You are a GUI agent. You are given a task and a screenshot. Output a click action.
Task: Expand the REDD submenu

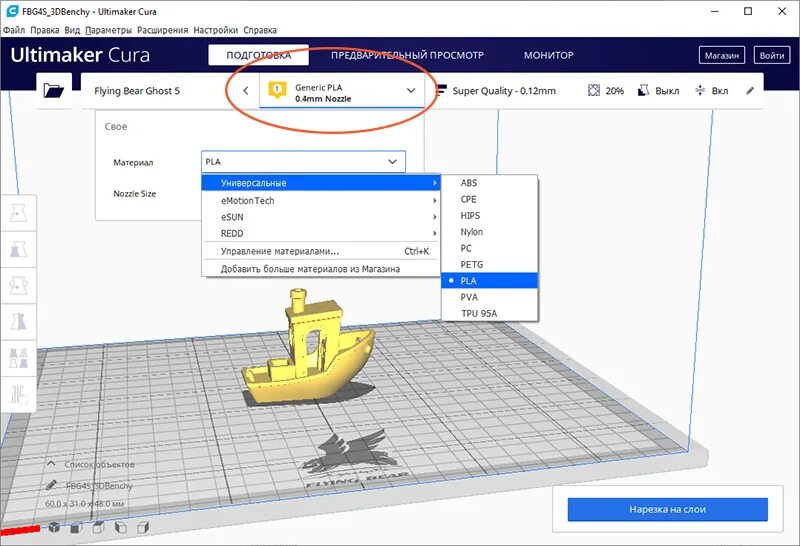[x=320, y=233]
